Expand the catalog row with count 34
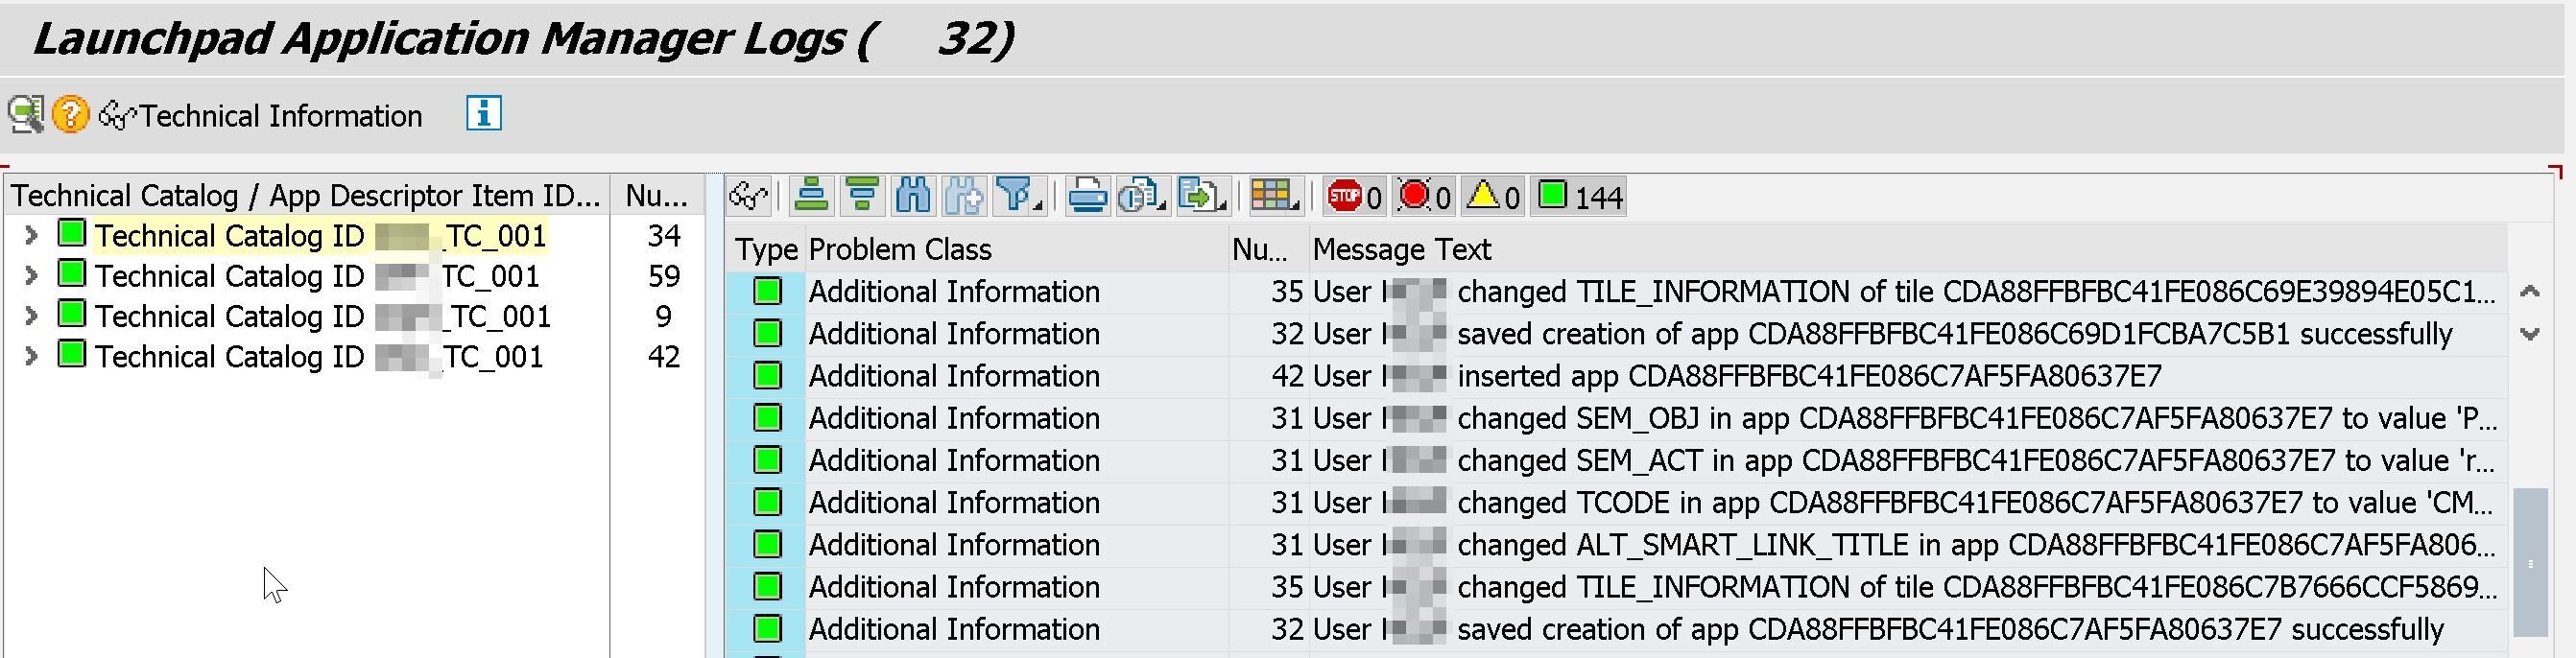The width and height of the screenshot is (2576, 658). (x=31, y=235)
